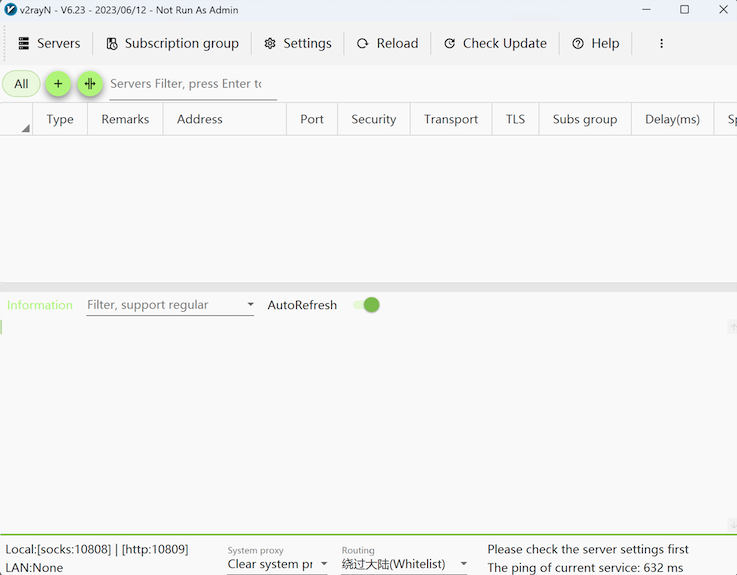Click the select-all corner of the server table

tap(16, 119)
